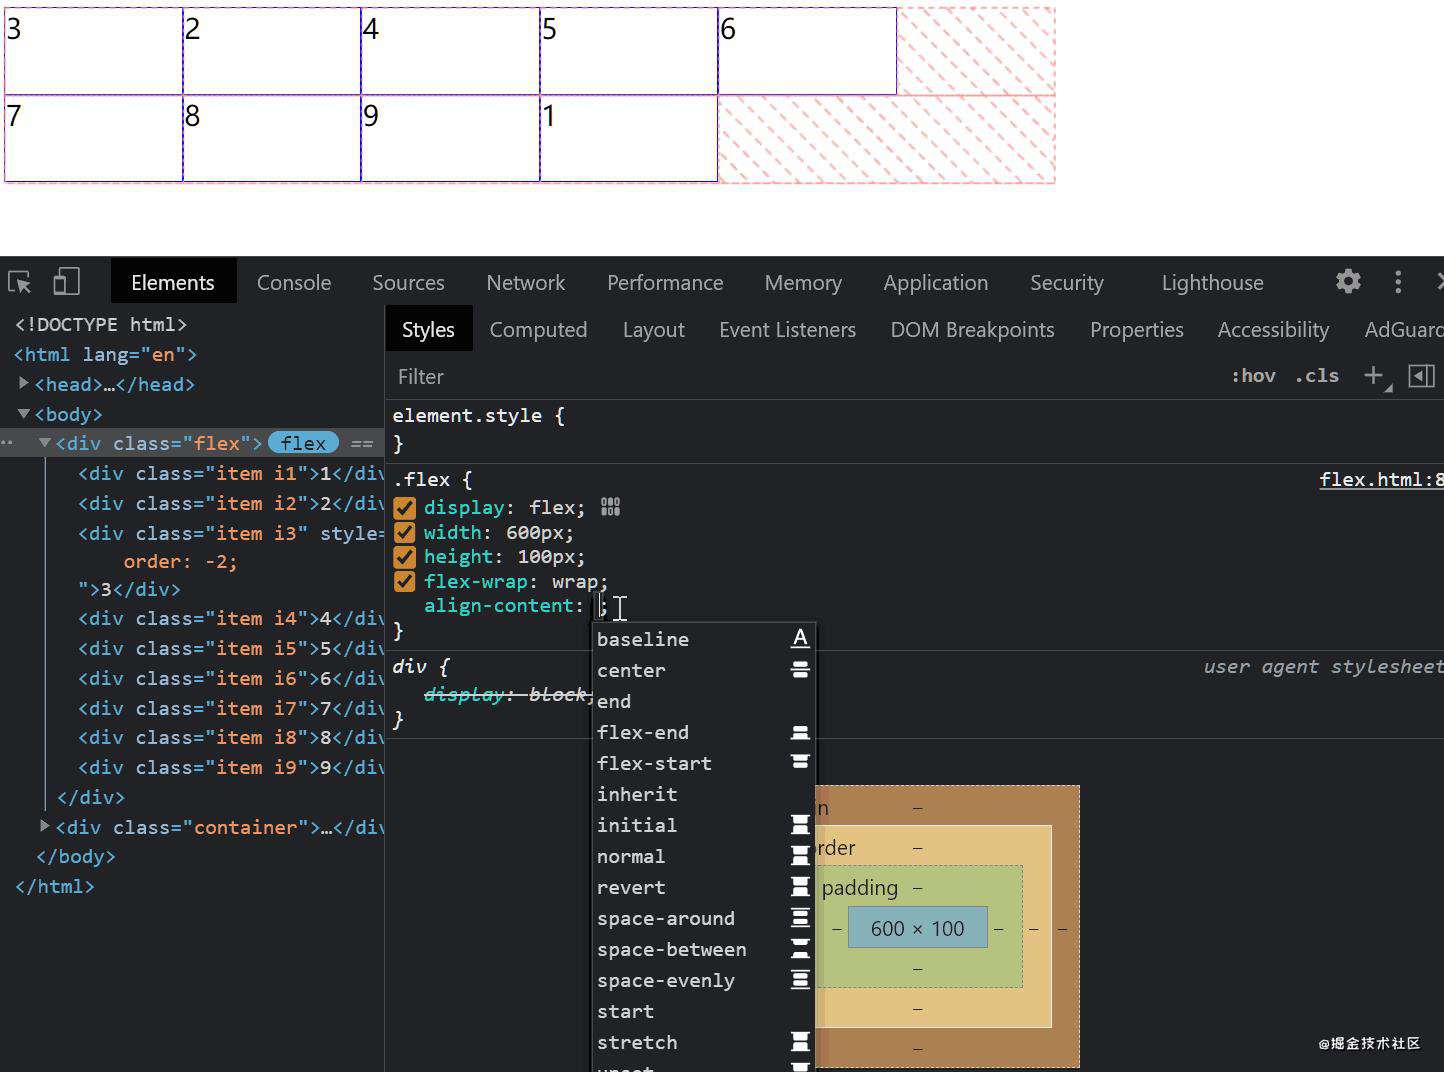1444x1072 pixels.
Task: Open the Lighthouse tab
Action: pos(1212,282)
